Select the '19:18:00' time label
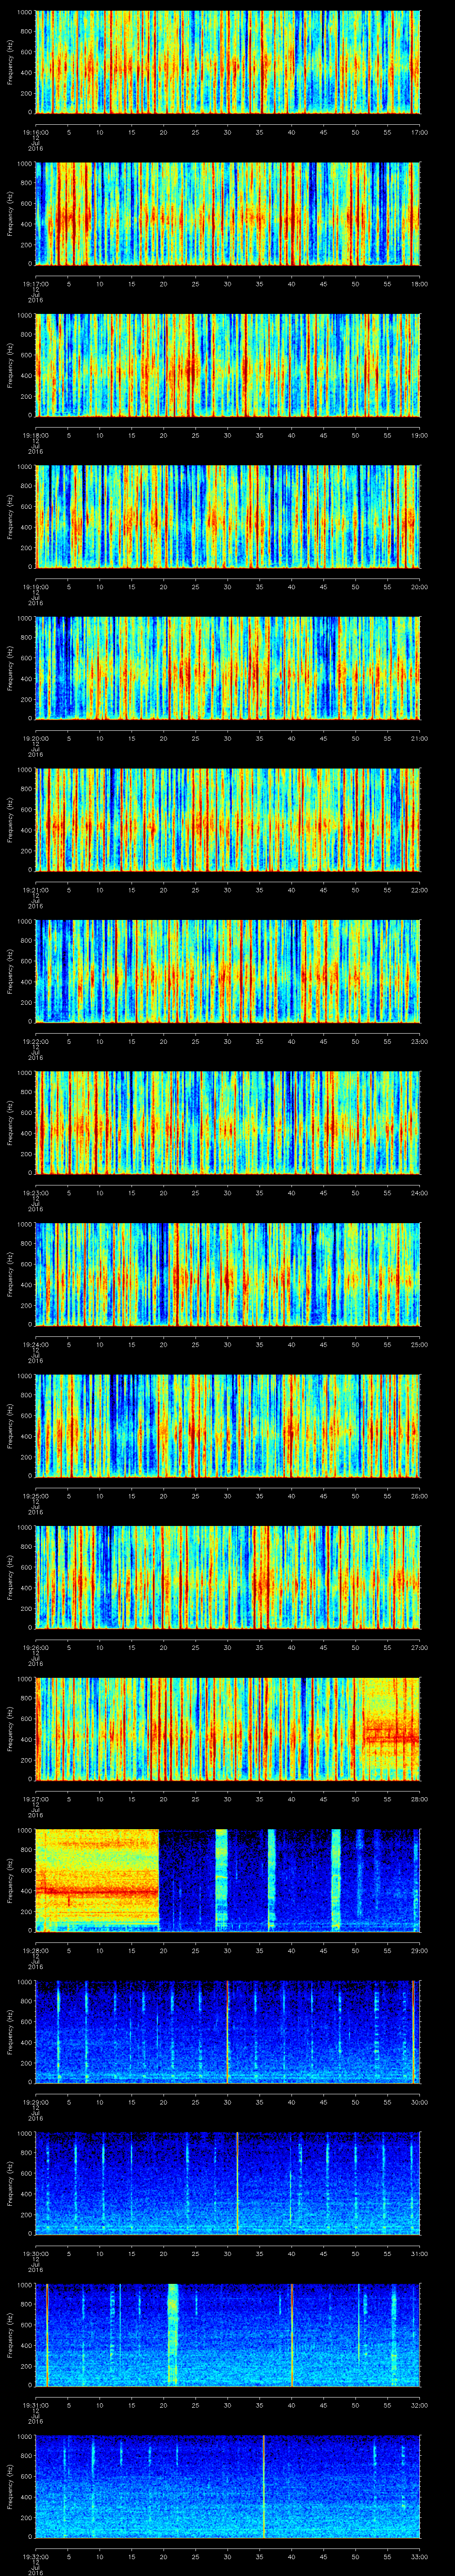The height and width of the screenshot is (2576, 455). click(36, 434)
